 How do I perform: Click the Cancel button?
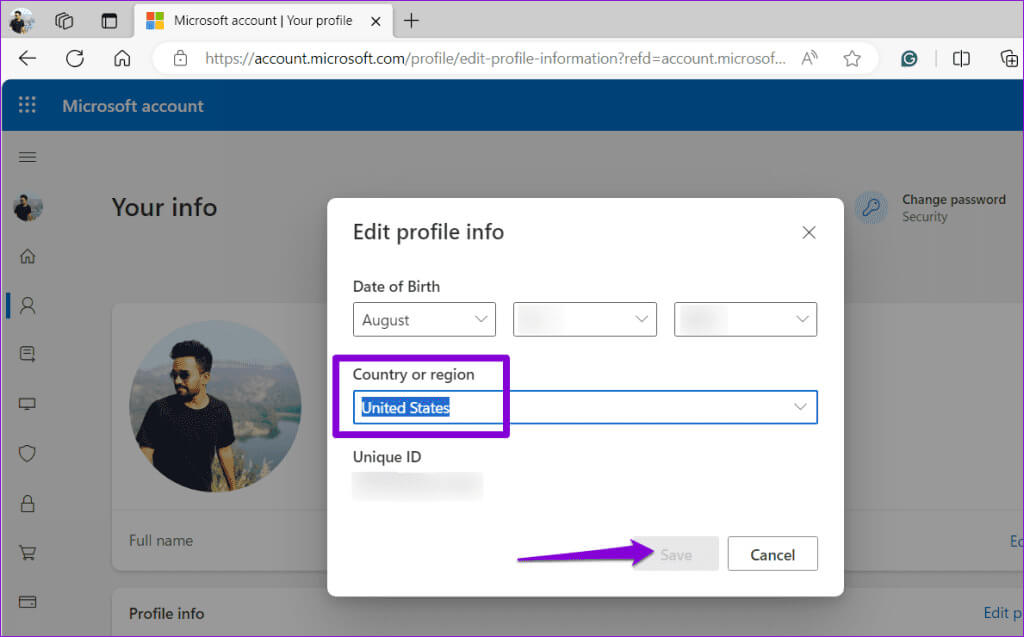(x=773, y=554)
